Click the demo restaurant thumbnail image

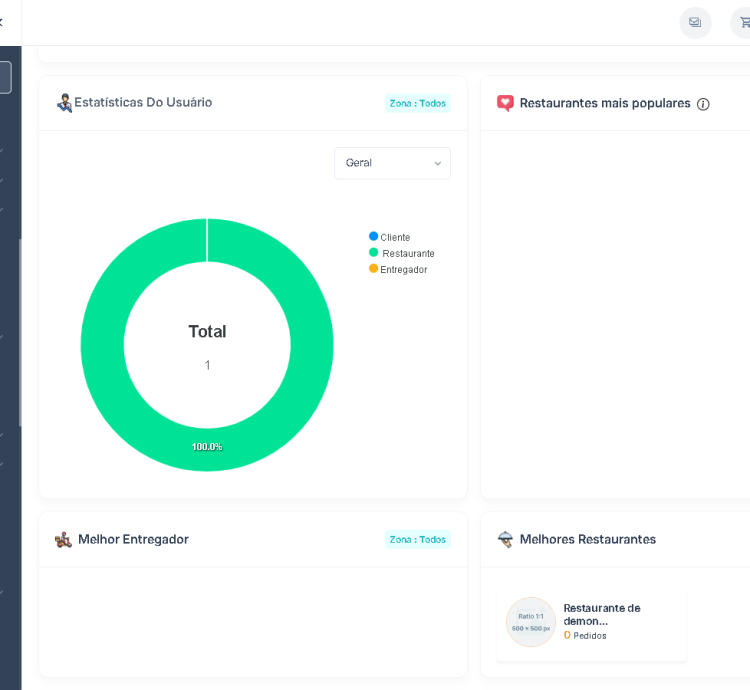(x=531, y=622)
